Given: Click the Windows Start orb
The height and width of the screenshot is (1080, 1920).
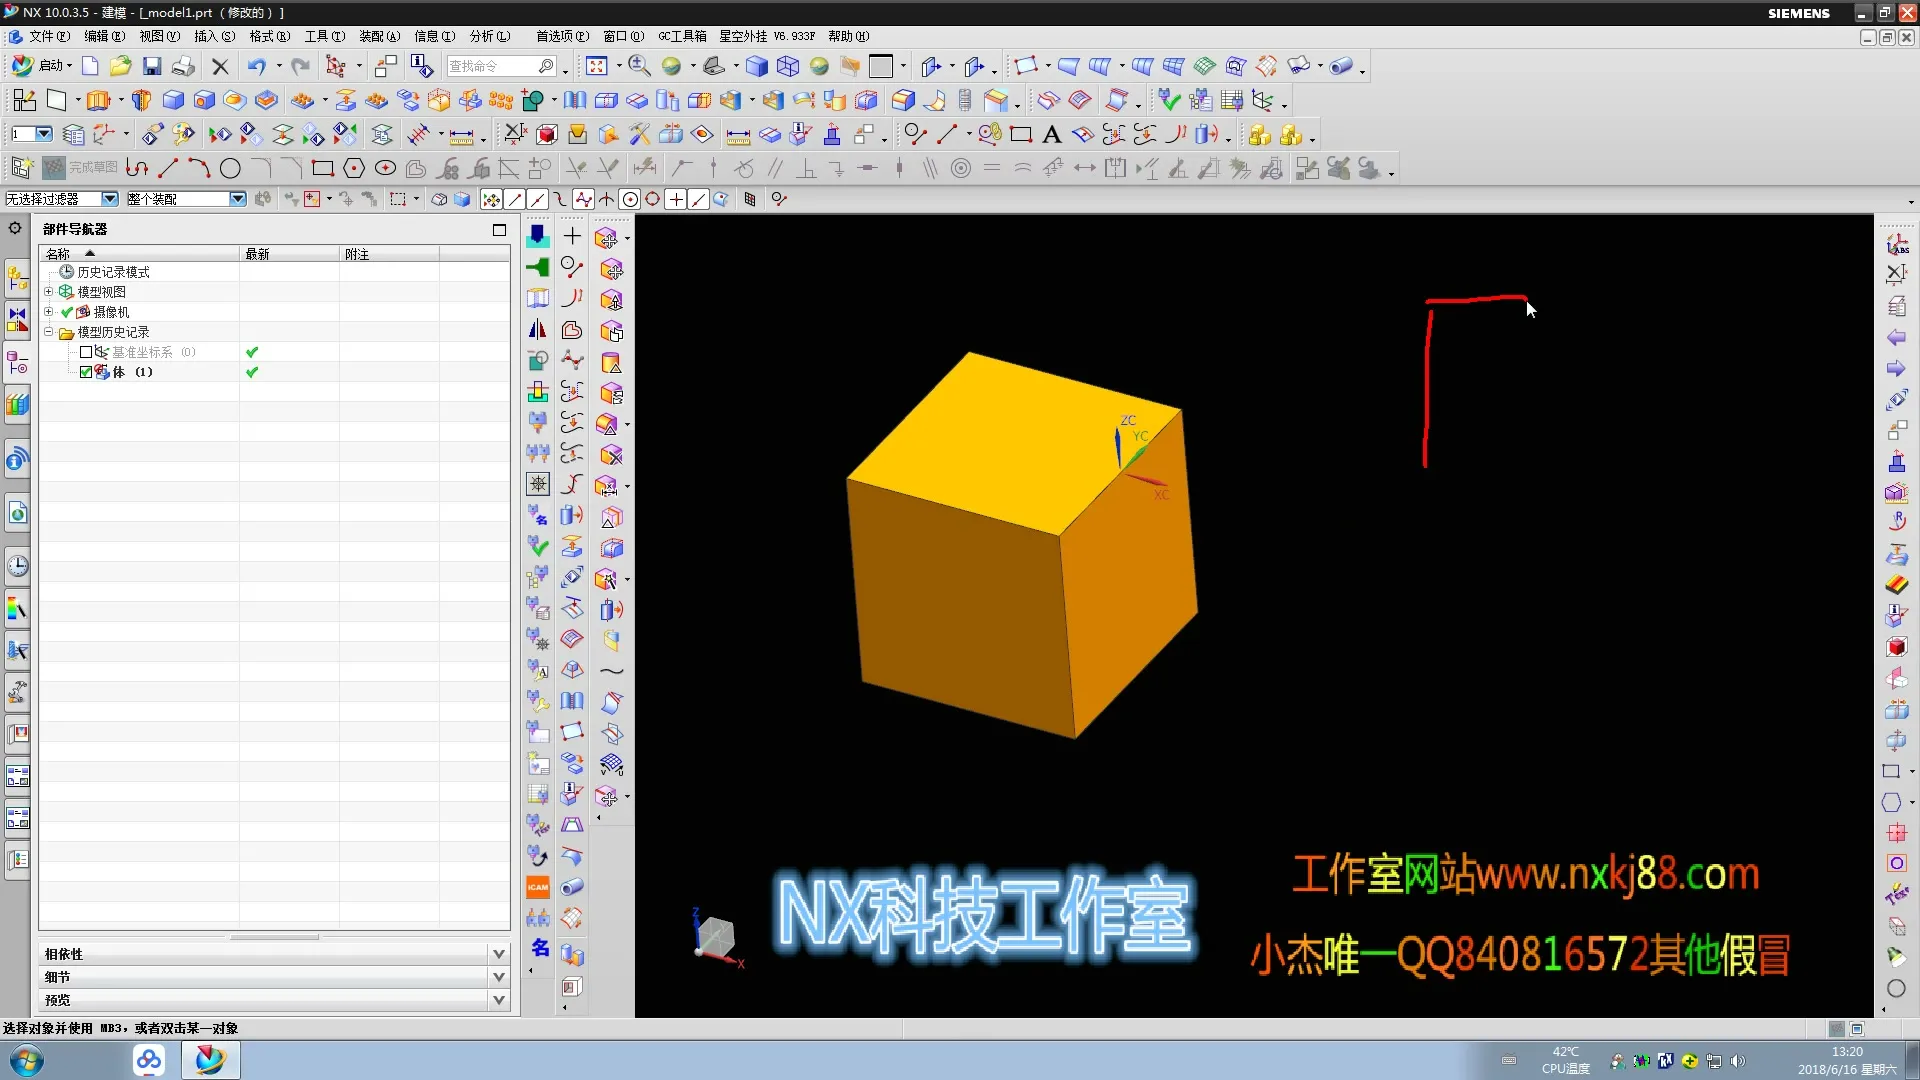Looking at the screenshot, I should [27, 1060].
